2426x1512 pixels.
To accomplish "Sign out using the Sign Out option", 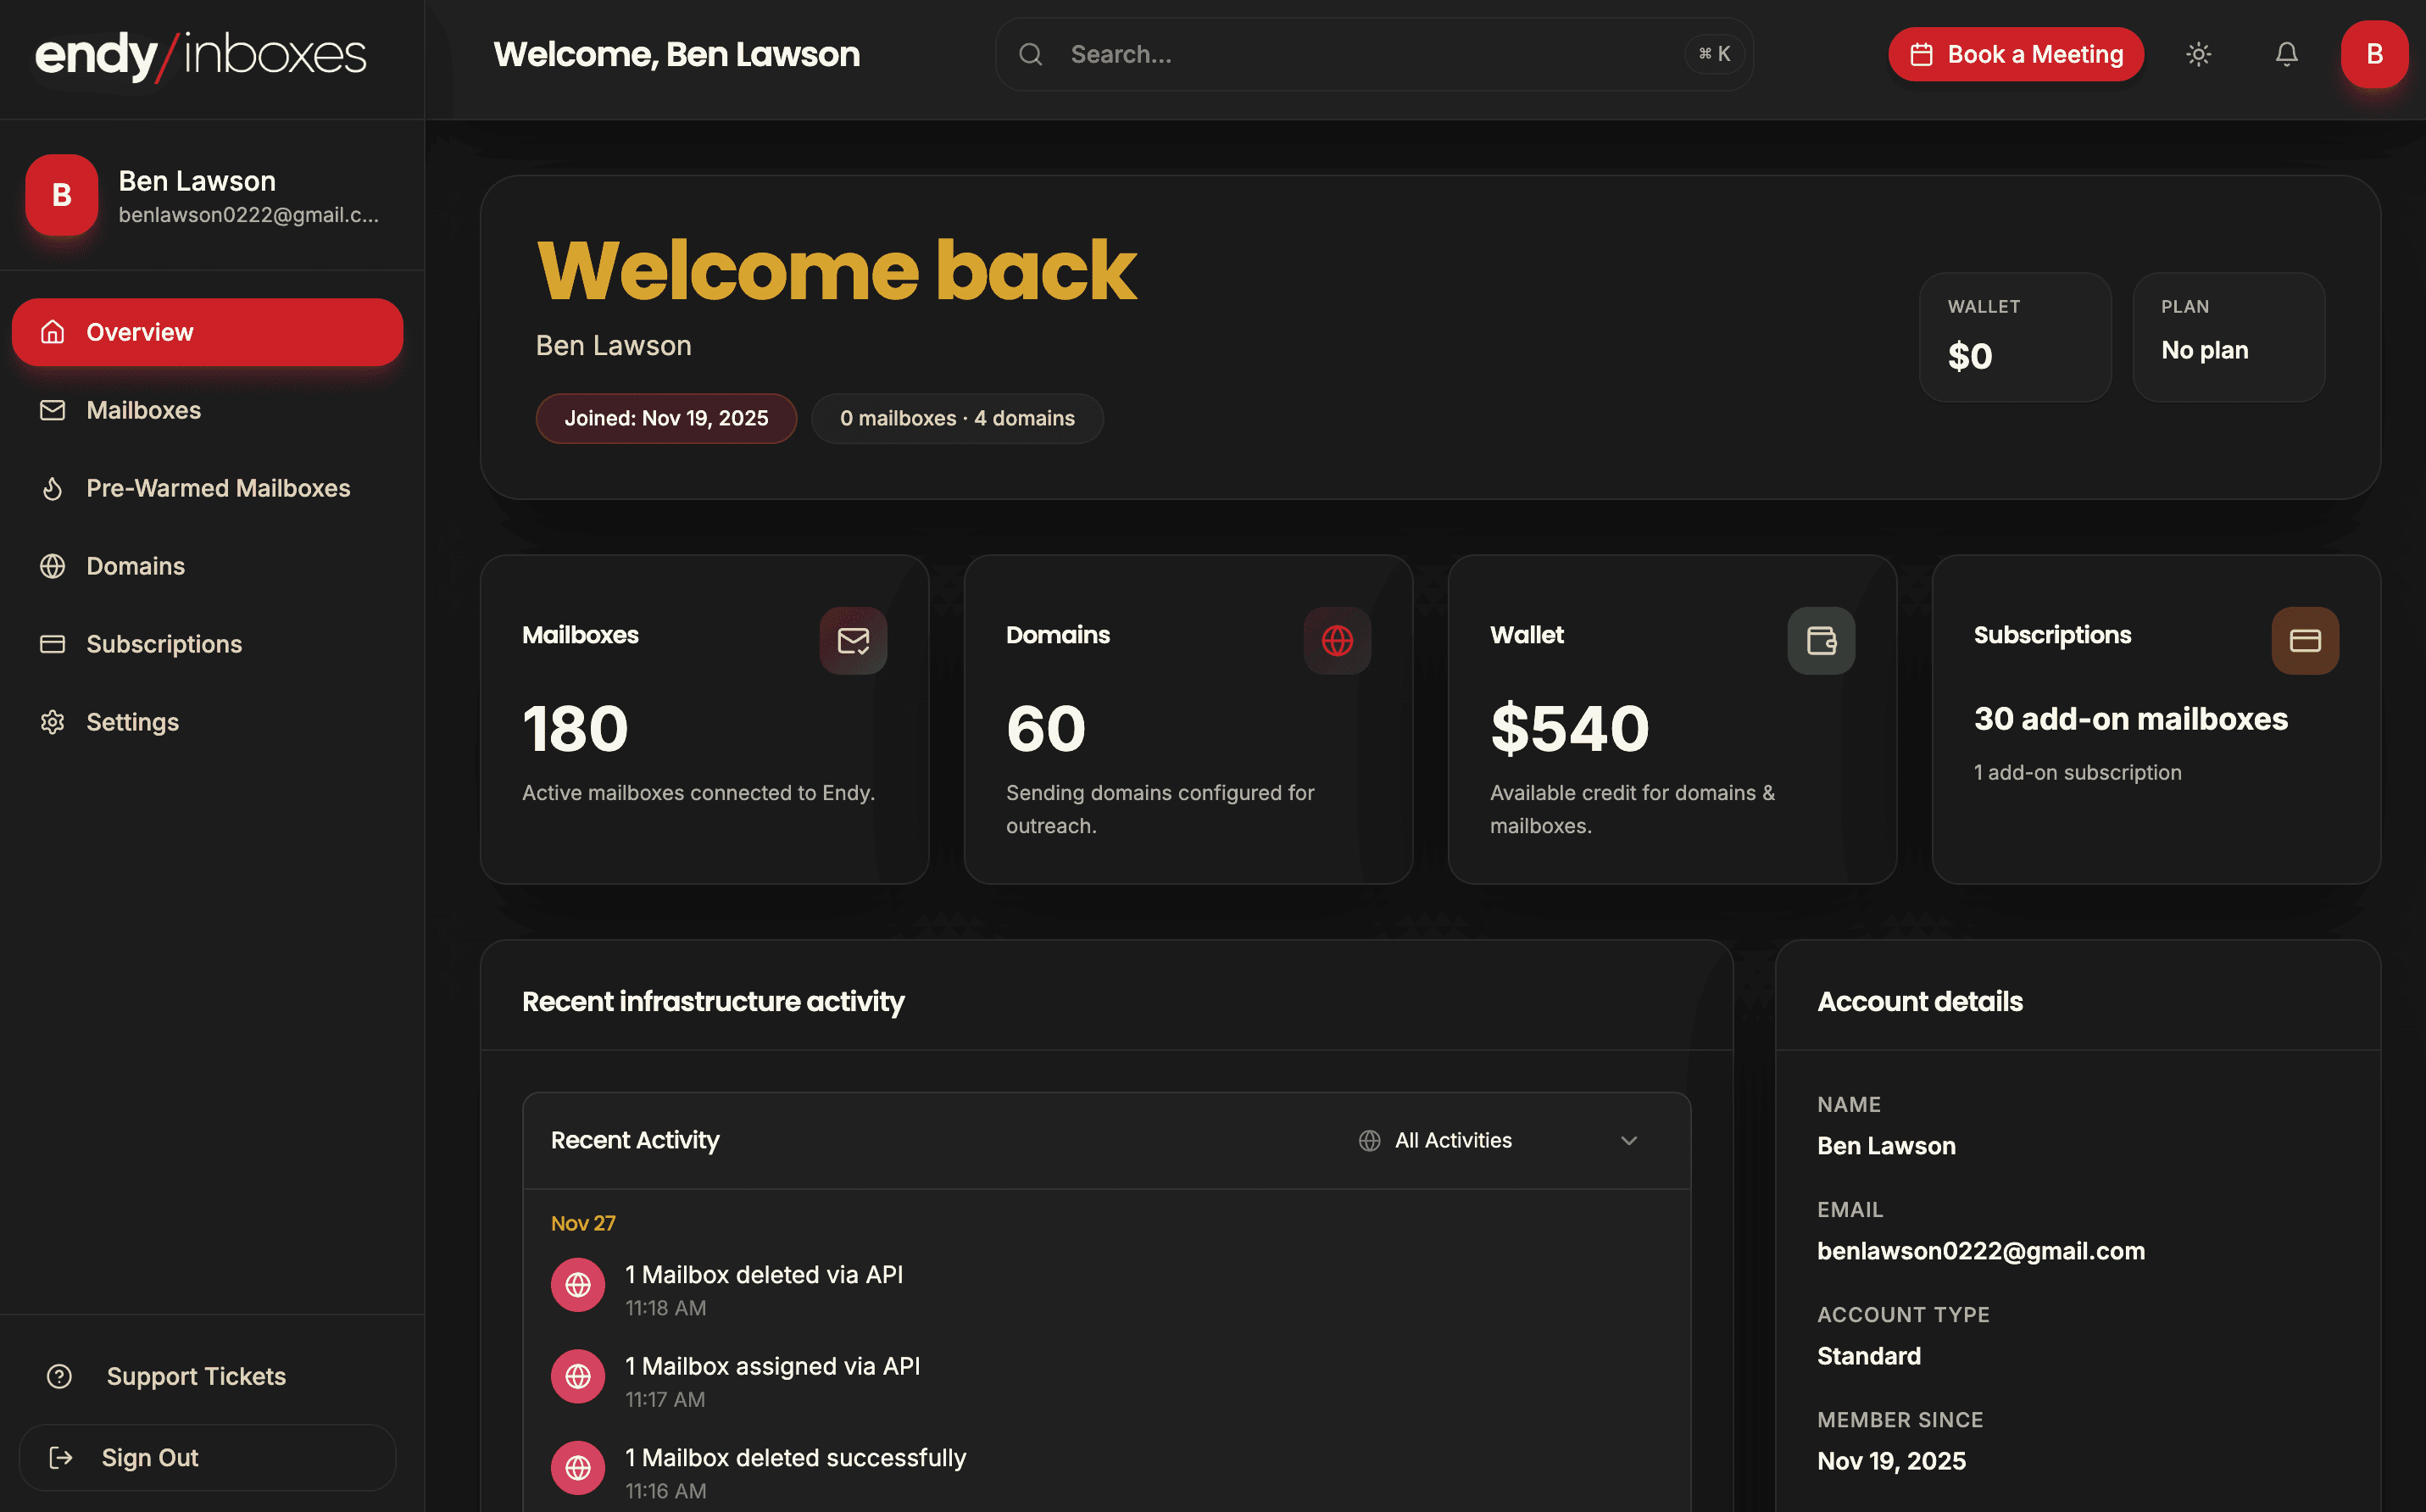I will point(149,1457).
